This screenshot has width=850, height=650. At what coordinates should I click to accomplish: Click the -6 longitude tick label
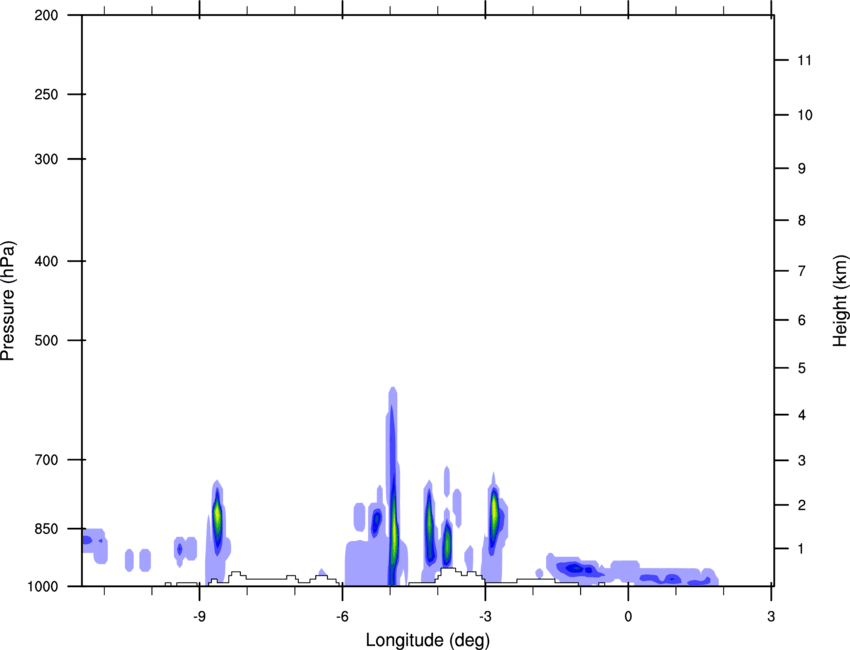pos(342,616)
